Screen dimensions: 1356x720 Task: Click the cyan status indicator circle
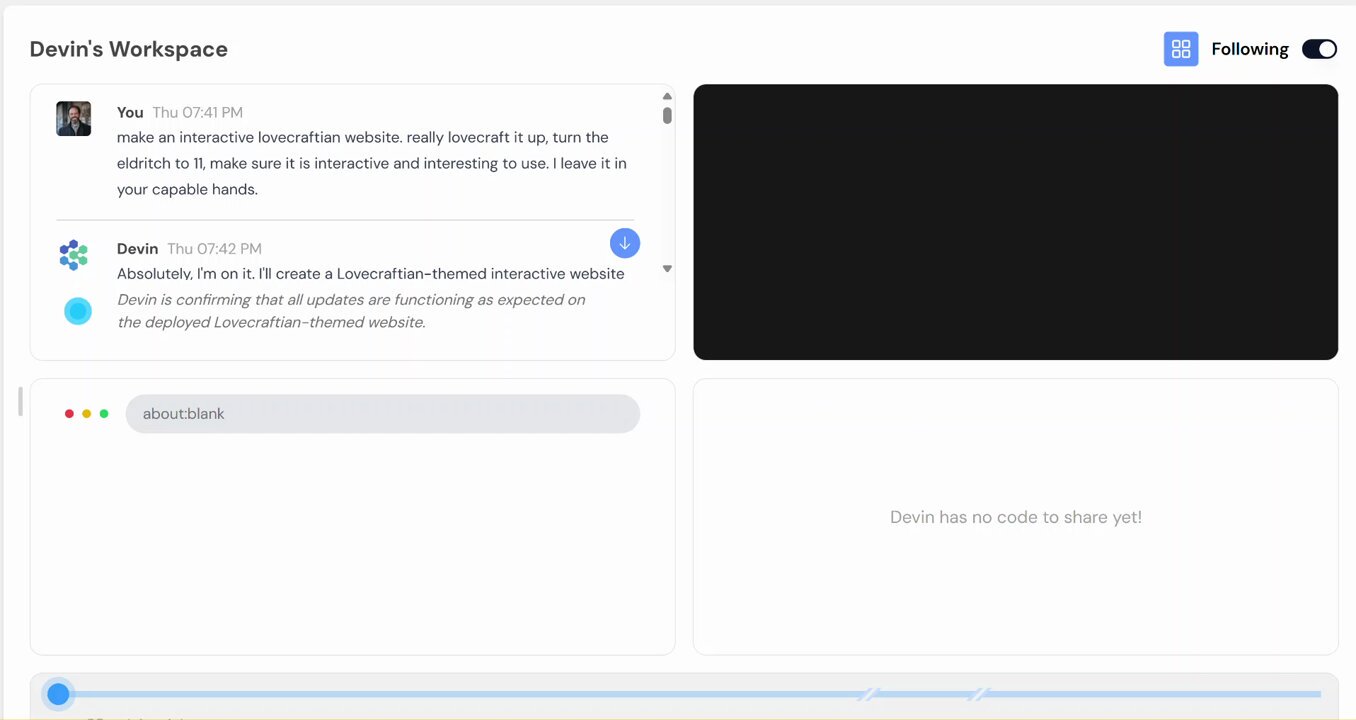click(x=78, y=311)
